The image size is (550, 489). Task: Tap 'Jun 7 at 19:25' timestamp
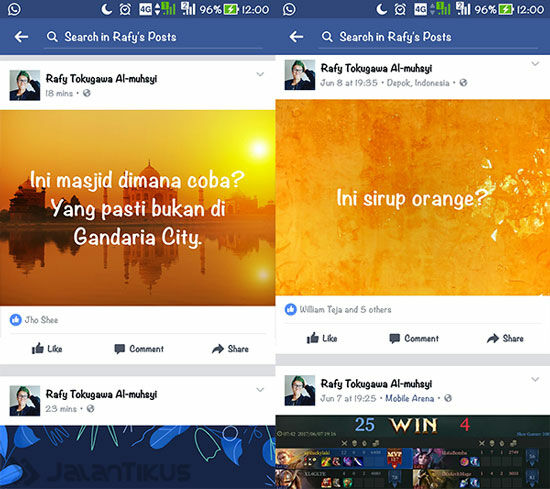tap(348, 398)
